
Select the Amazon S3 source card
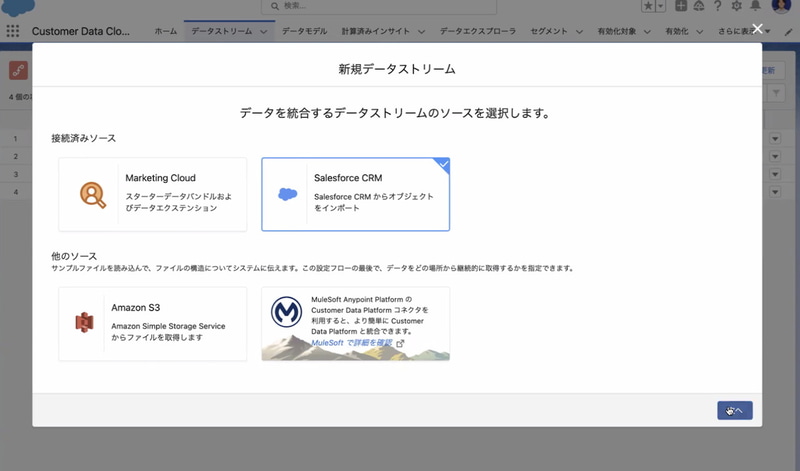pyautogui.click(x=153, y=324)
